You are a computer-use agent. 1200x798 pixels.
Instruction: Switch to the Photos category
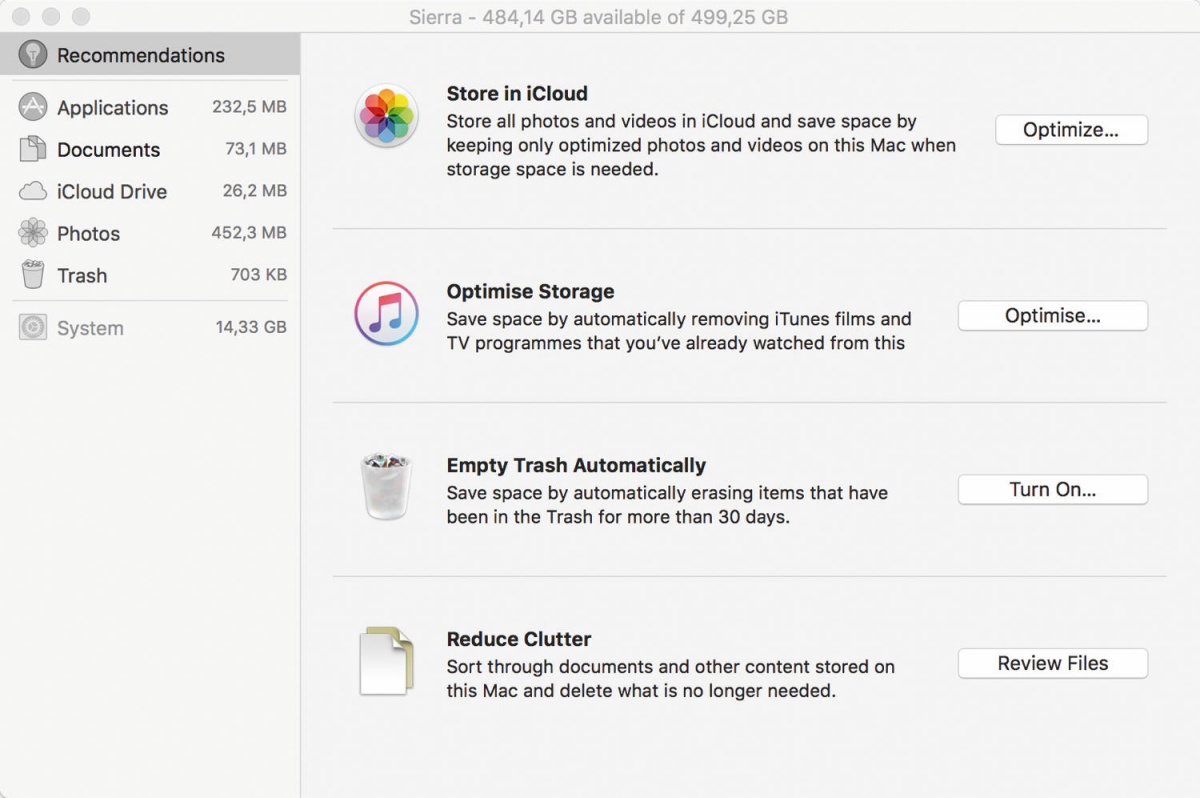[150, 233]
